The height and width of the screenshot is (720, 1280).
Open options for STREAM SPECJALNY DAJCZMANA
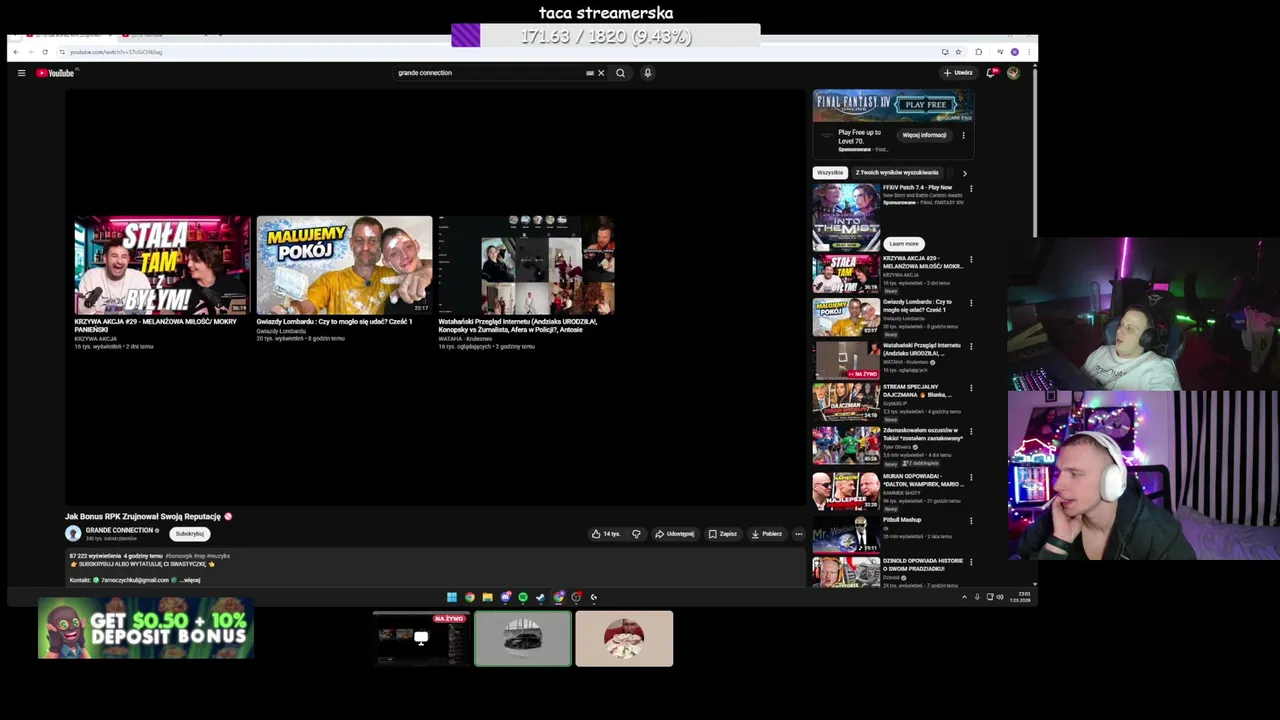point(970,388)
